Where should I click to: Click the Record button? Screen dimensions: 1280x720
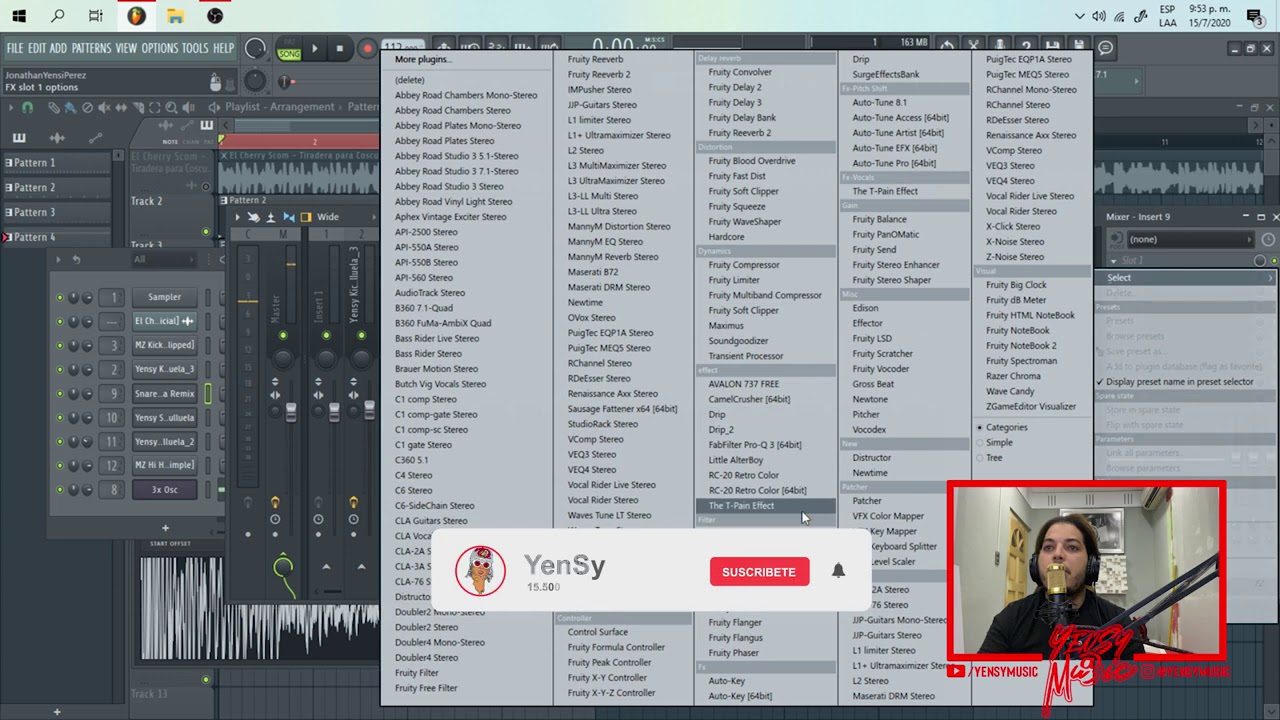(367, 48)
